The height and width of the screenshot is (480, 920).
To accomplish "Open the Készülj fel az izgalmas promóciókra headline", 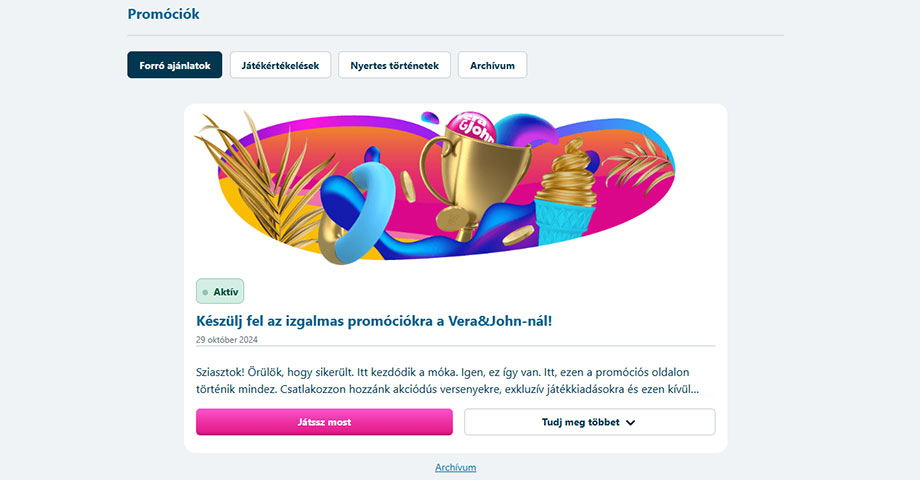I will coord(374,321).
